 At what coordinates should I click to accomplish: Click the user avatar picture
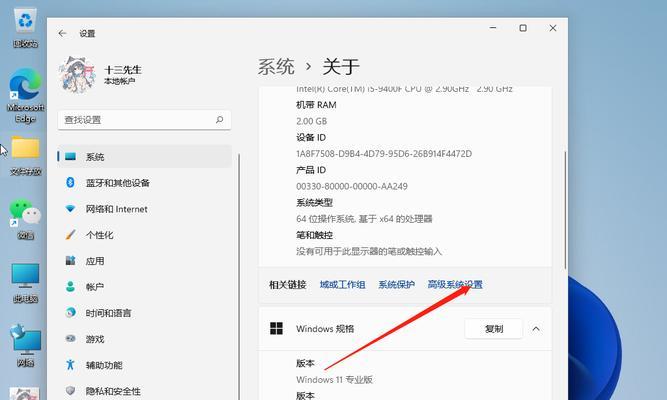[x=77, y=75]
